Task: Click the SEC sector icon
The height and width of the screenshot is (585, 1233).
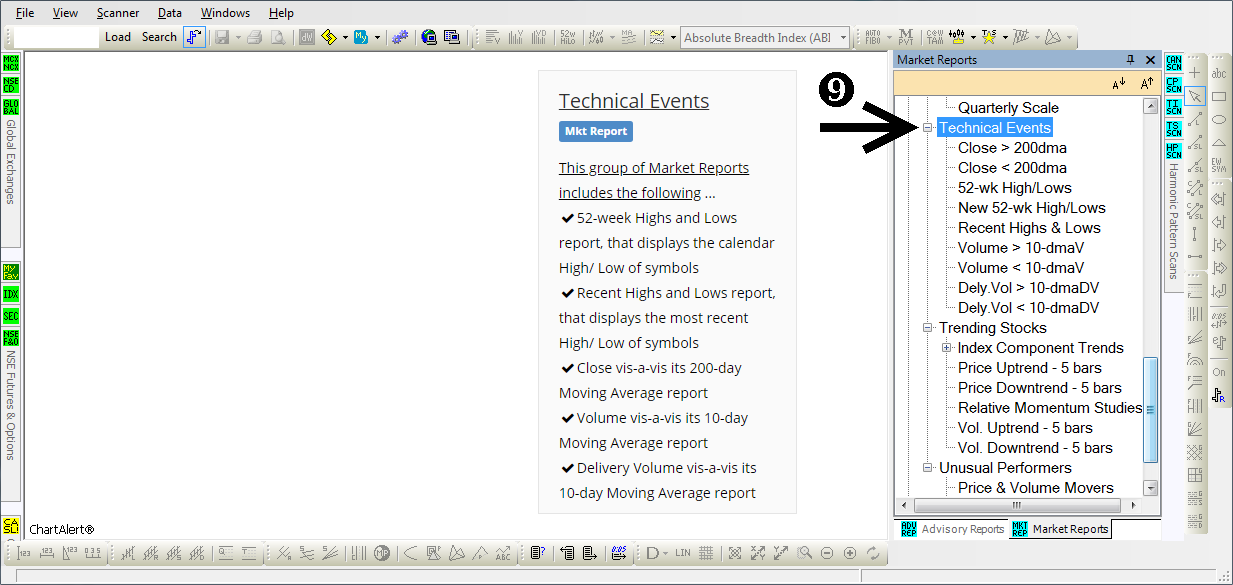Action: [x=11, y=316]
